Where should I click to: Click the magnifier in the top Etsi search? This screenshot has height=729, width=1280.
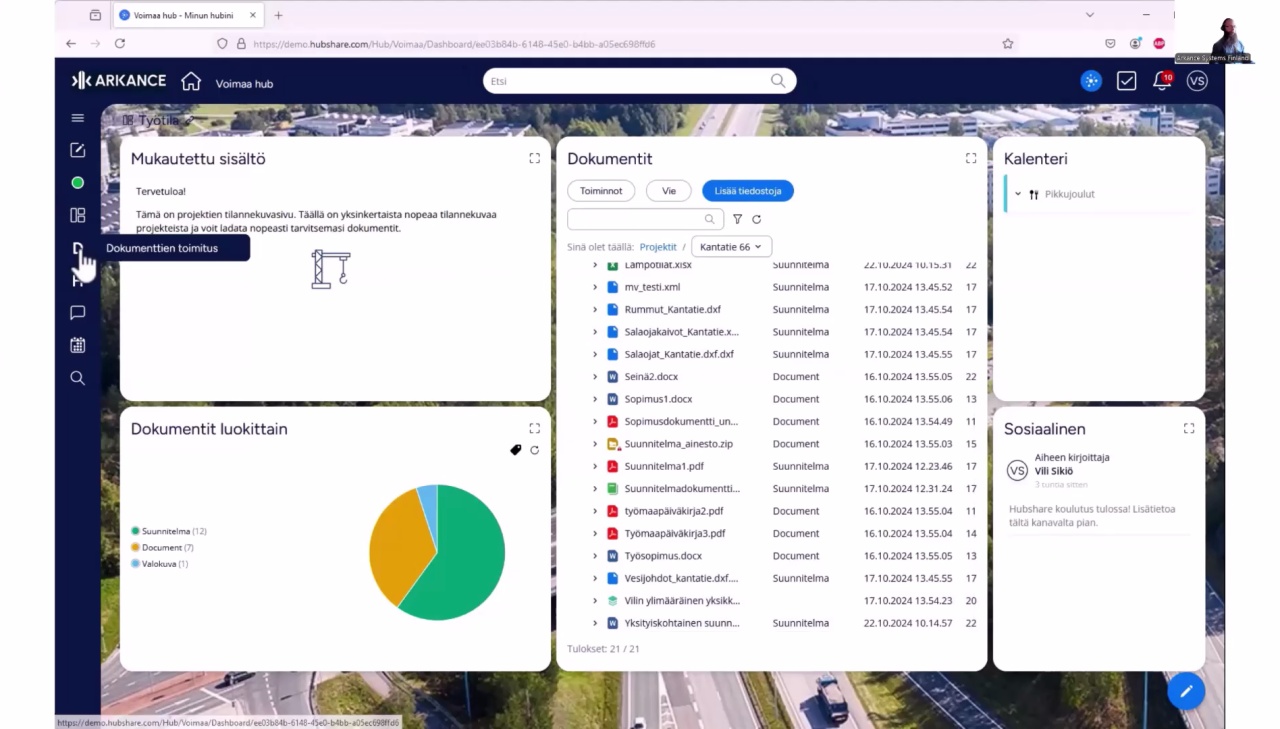[778, 81]
